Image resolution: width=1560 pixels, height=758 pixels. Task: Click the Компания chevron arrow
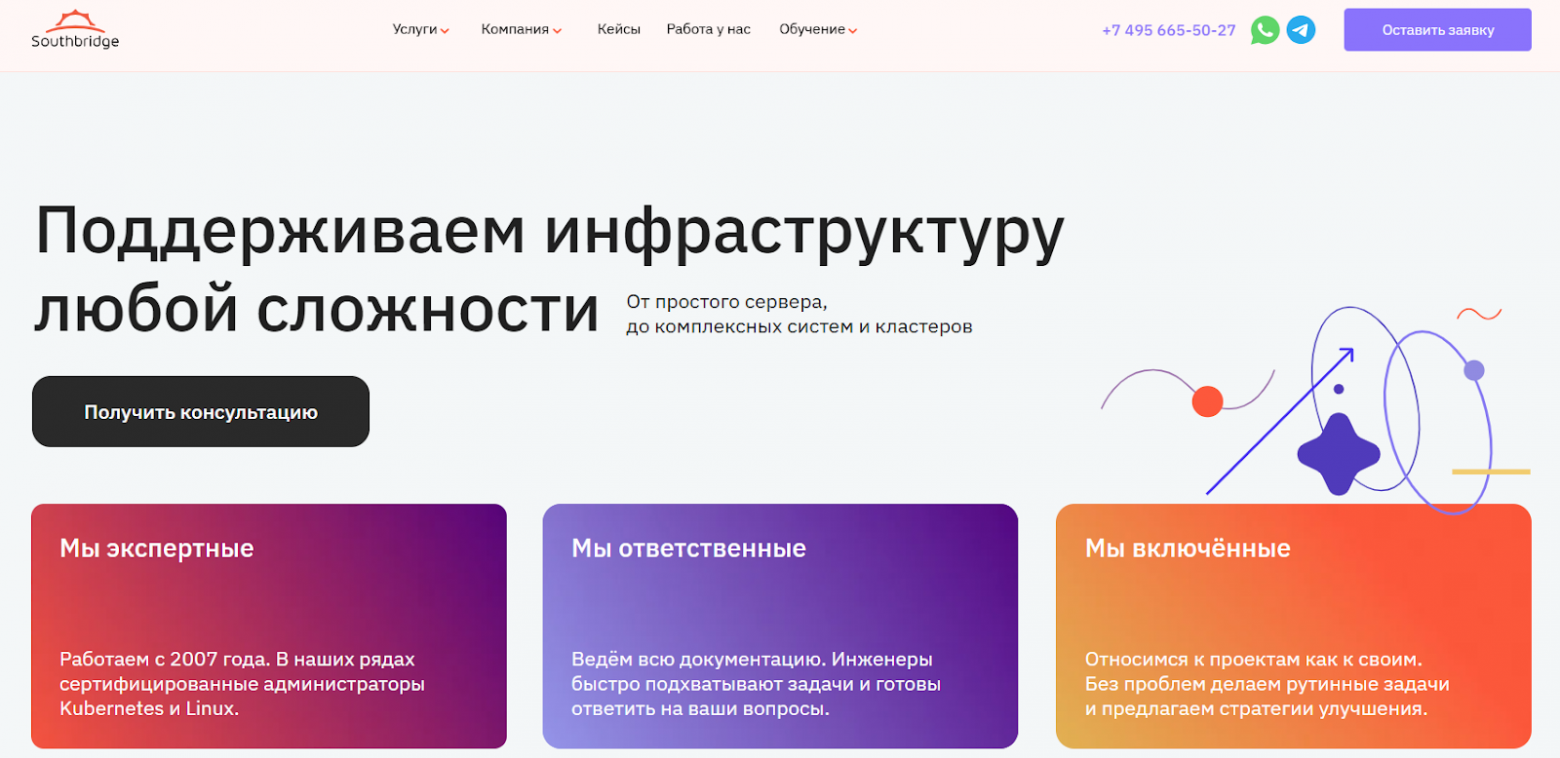coord(558,31)
